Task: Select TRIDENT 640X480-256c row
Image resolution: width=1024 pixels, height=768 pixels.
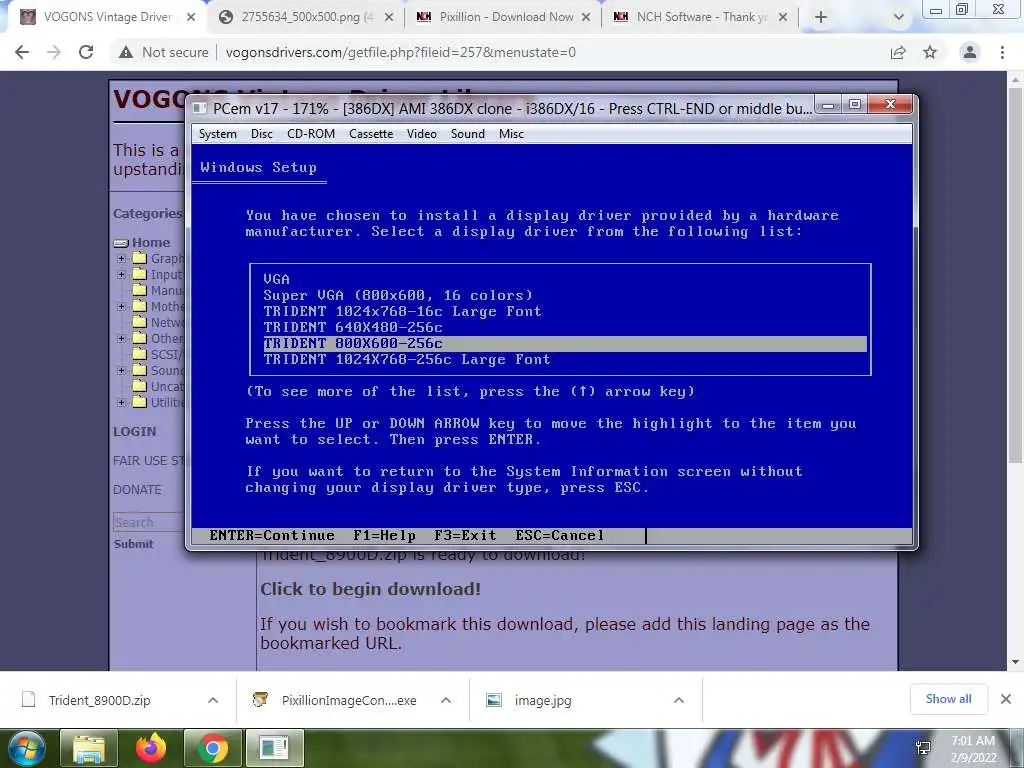Action: pyautogui.click(x=565, y=327)
